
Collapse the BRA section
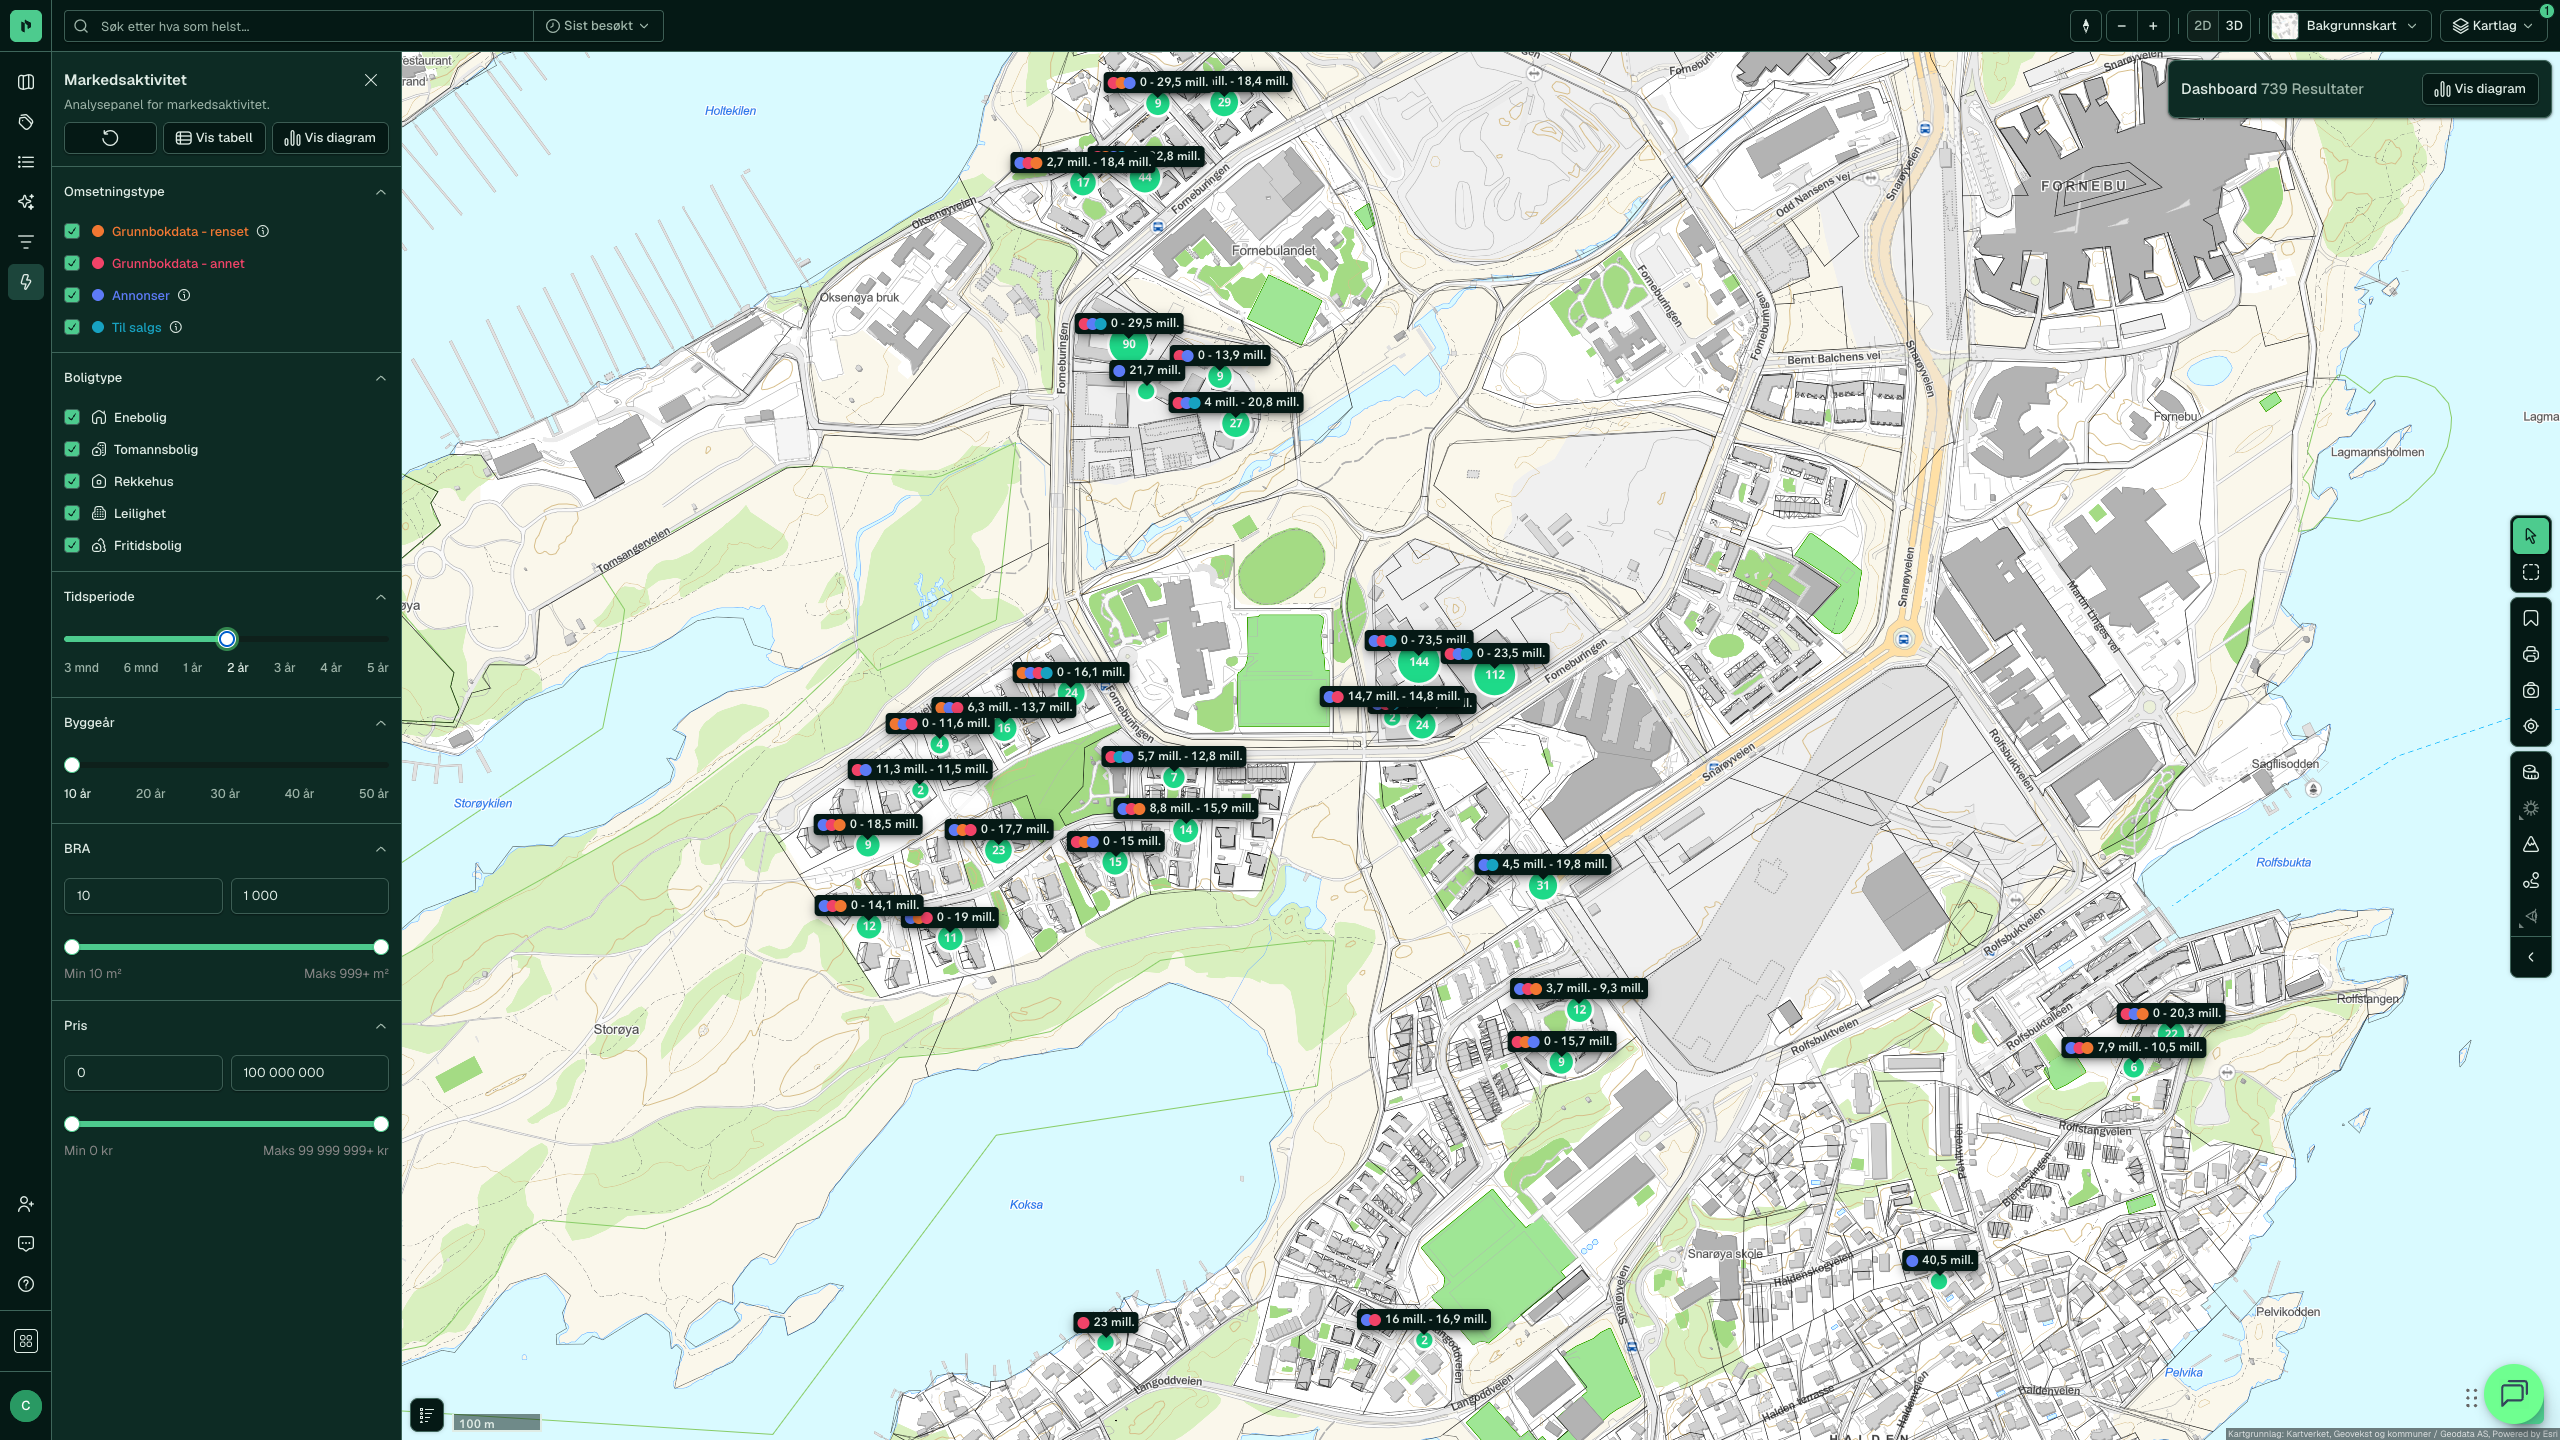tap(380, 849)
